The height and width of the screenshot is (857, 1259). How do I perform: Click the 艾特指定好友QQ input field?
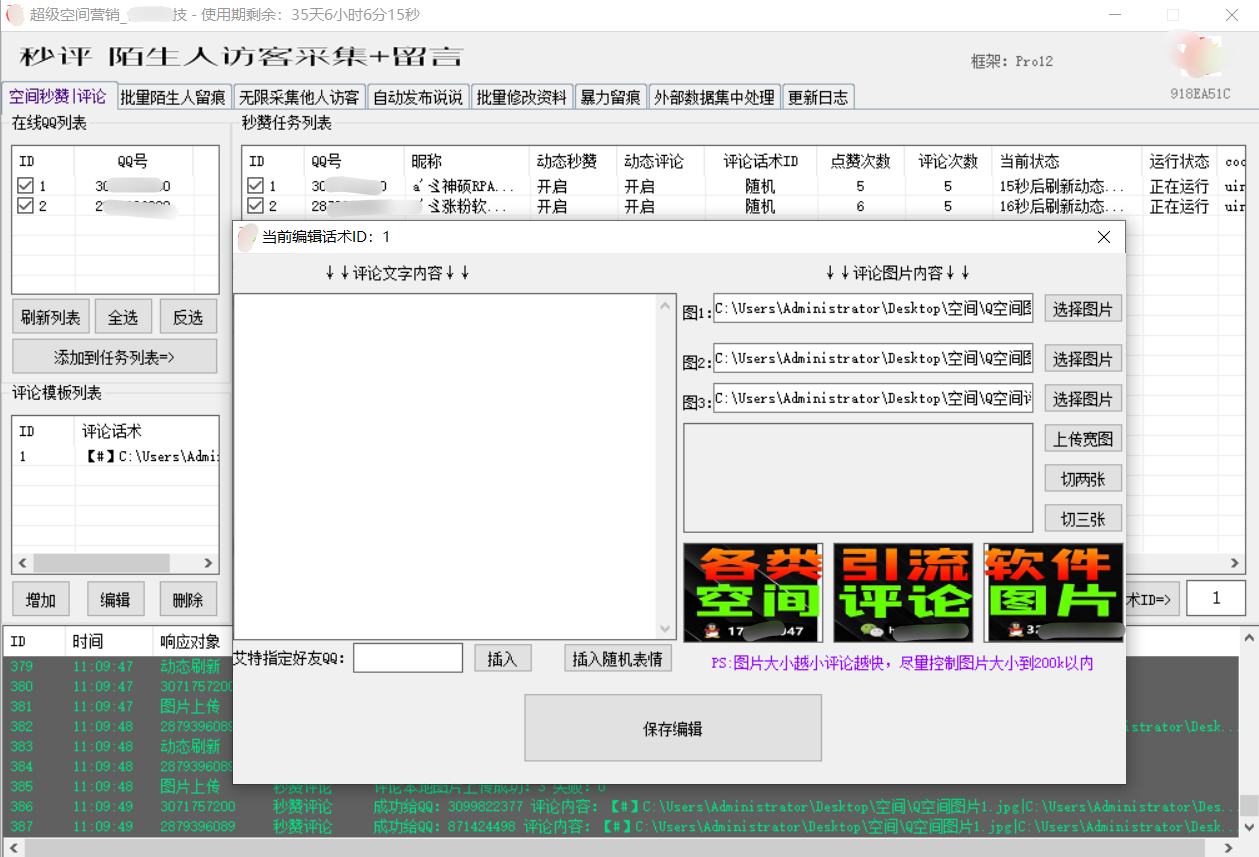coord(408,658)
